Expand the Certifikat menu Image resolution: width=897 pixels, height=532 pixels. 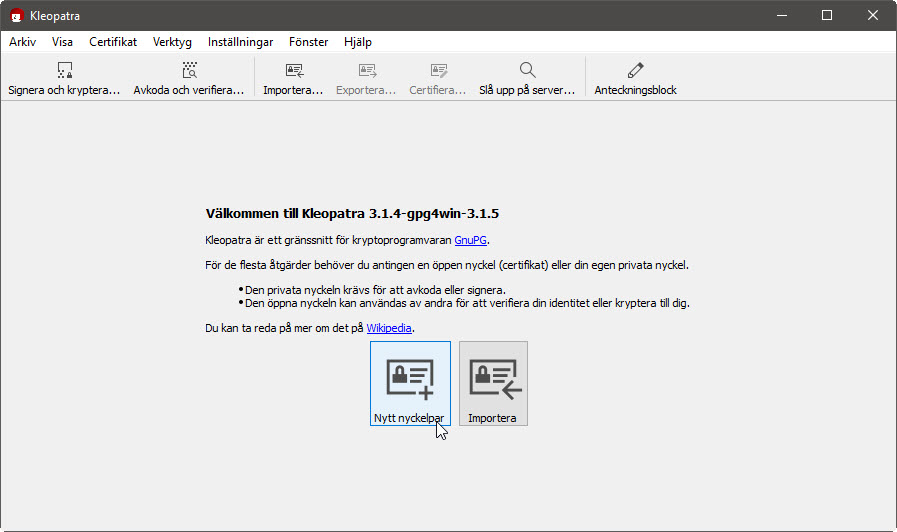pos(113,42)
